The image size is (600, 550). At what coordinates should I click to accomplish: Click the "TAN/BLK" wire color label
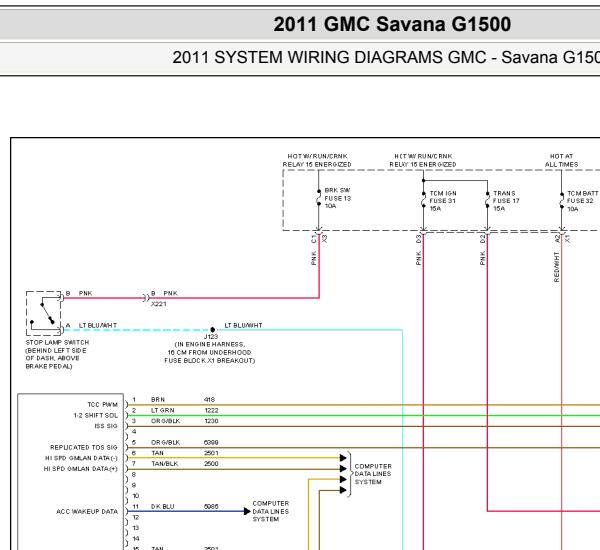165,464
